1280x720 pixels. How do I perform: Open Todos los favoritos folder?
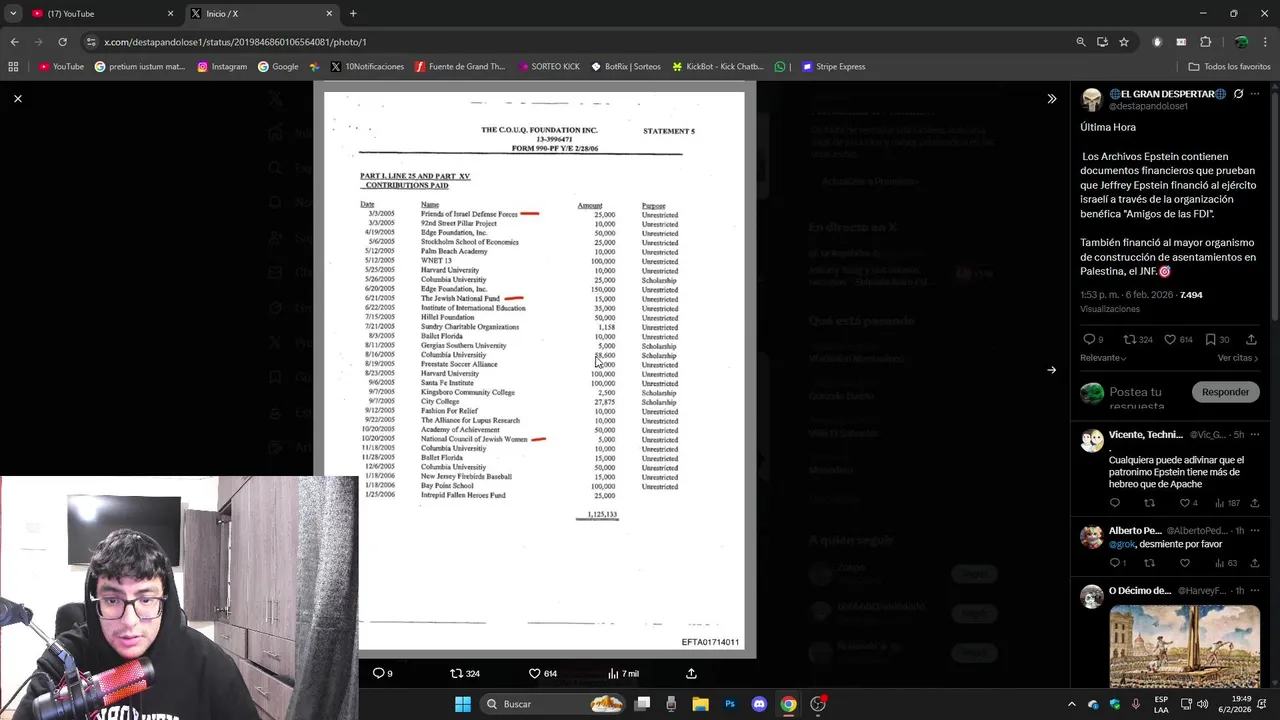(x=1229, y=67)
